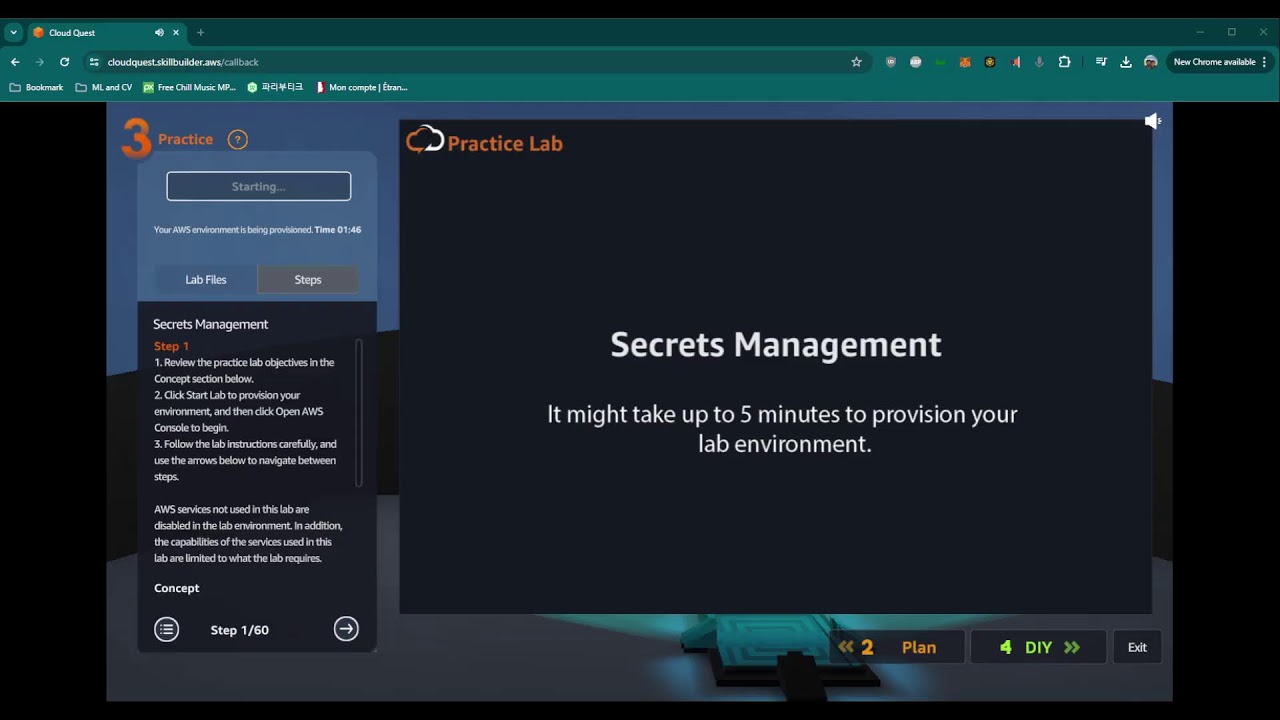Click the orange Step 1 label
The width and height of the screenshot is (1280, 720).
coord(171,346)
